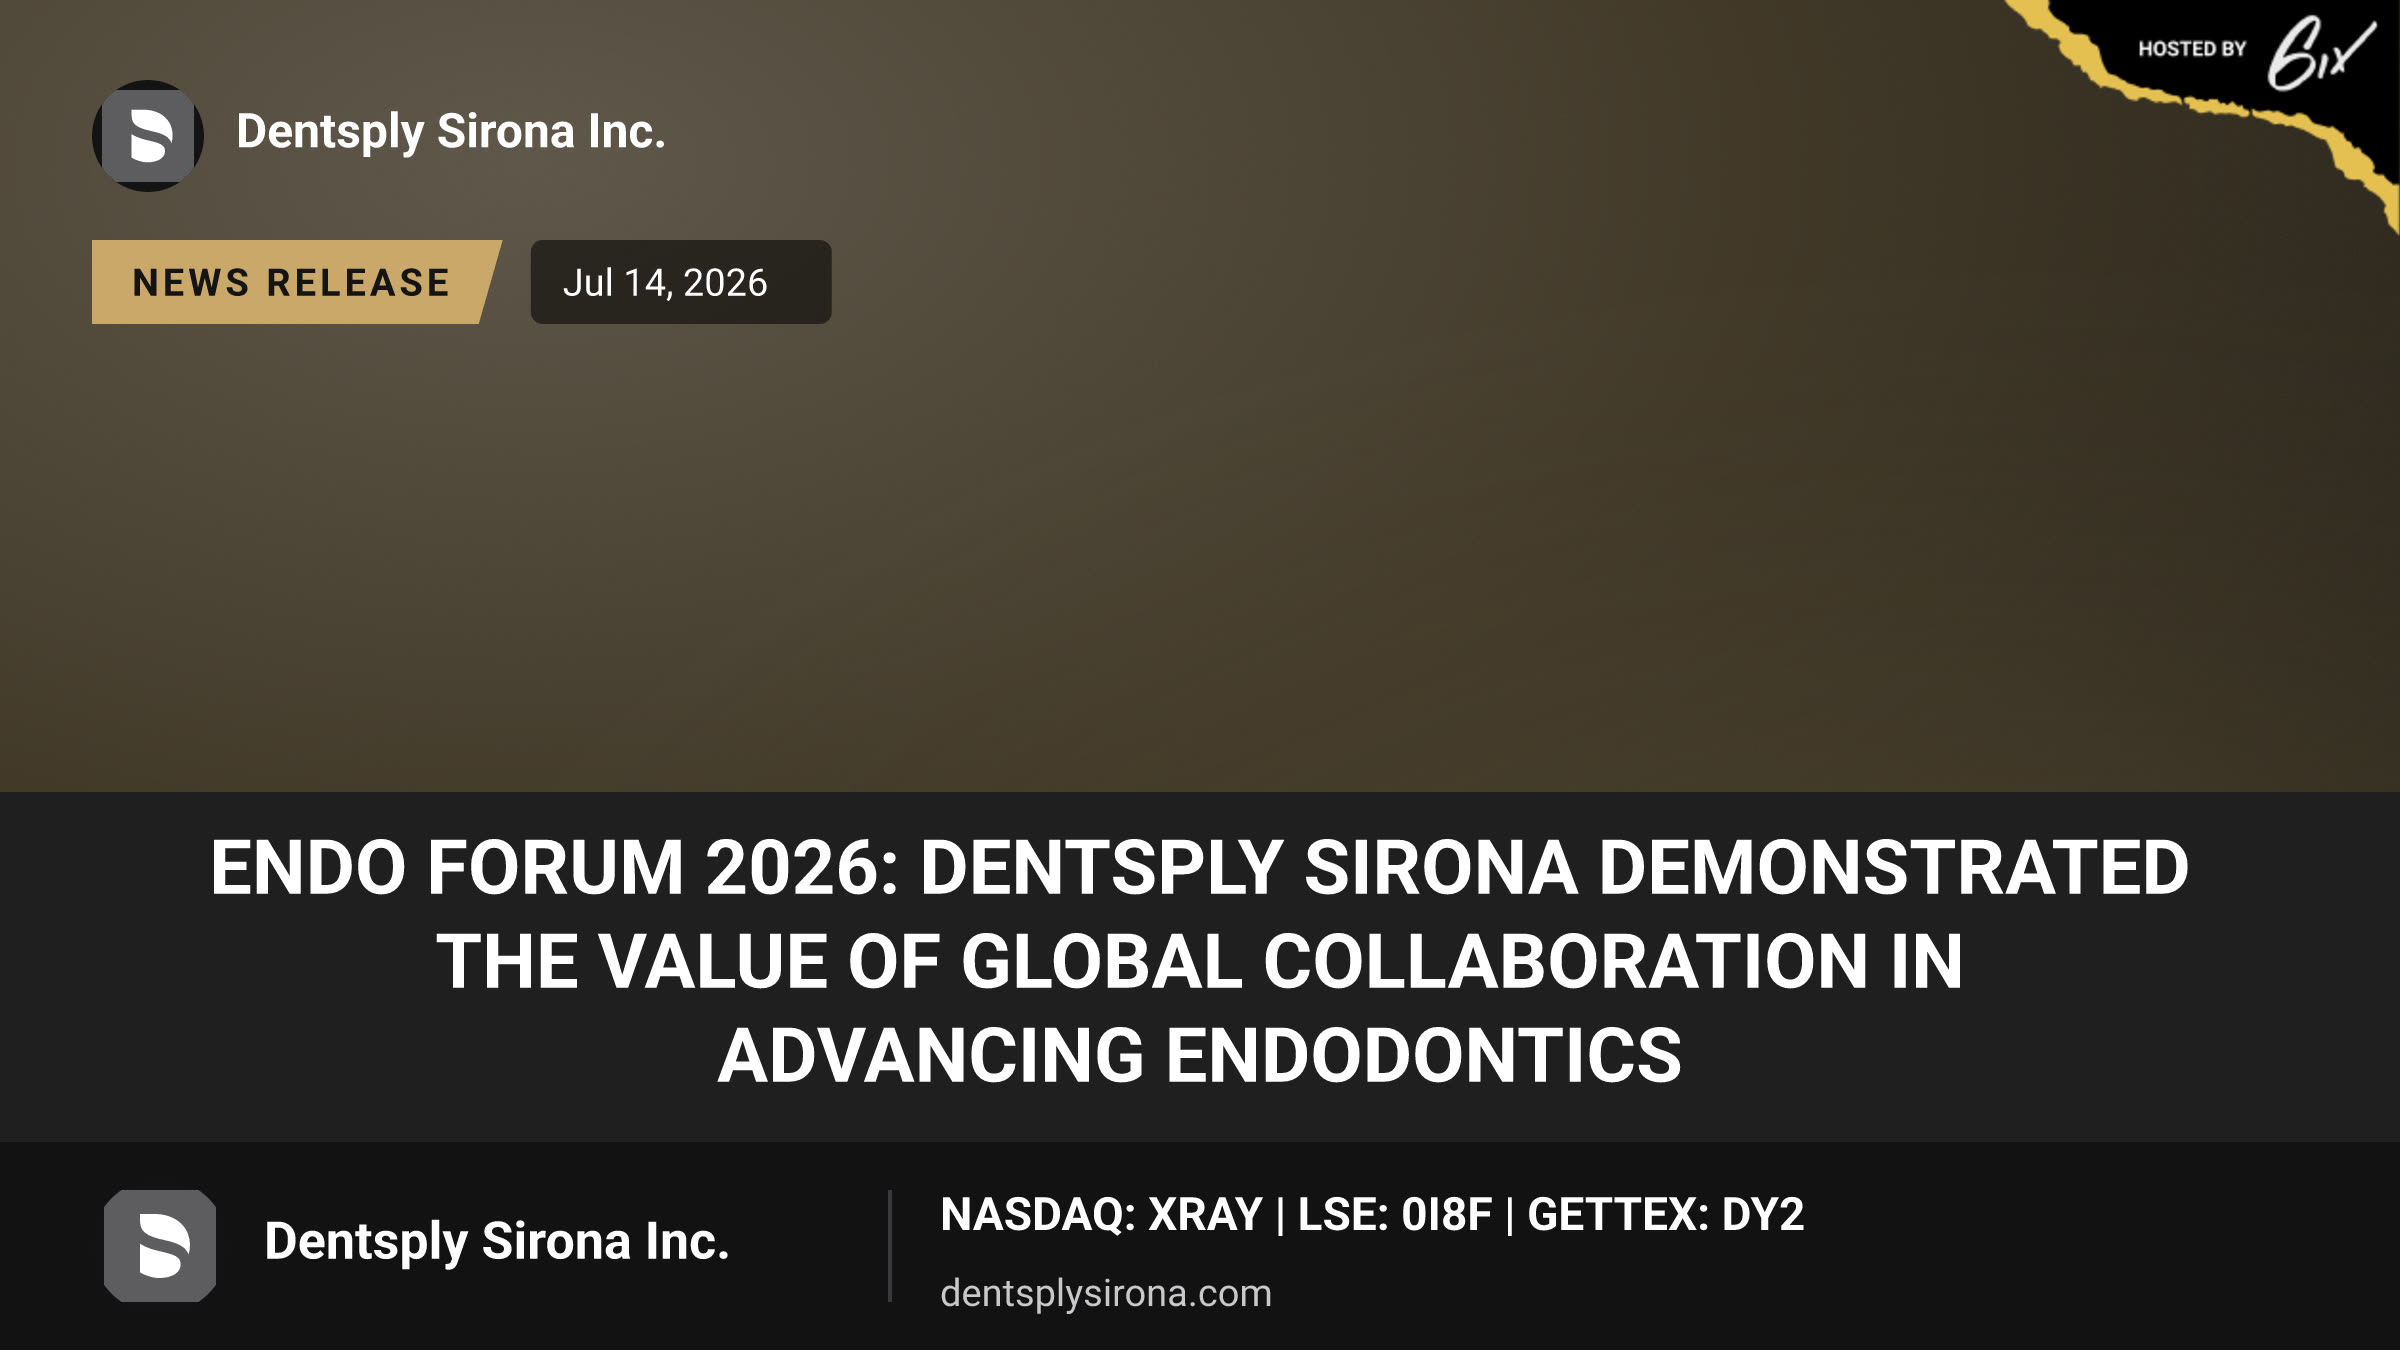The image size is (2400, 1350).
Task: Open the dentsplysirona.com website link
Action: [x=1106, y=1293]
